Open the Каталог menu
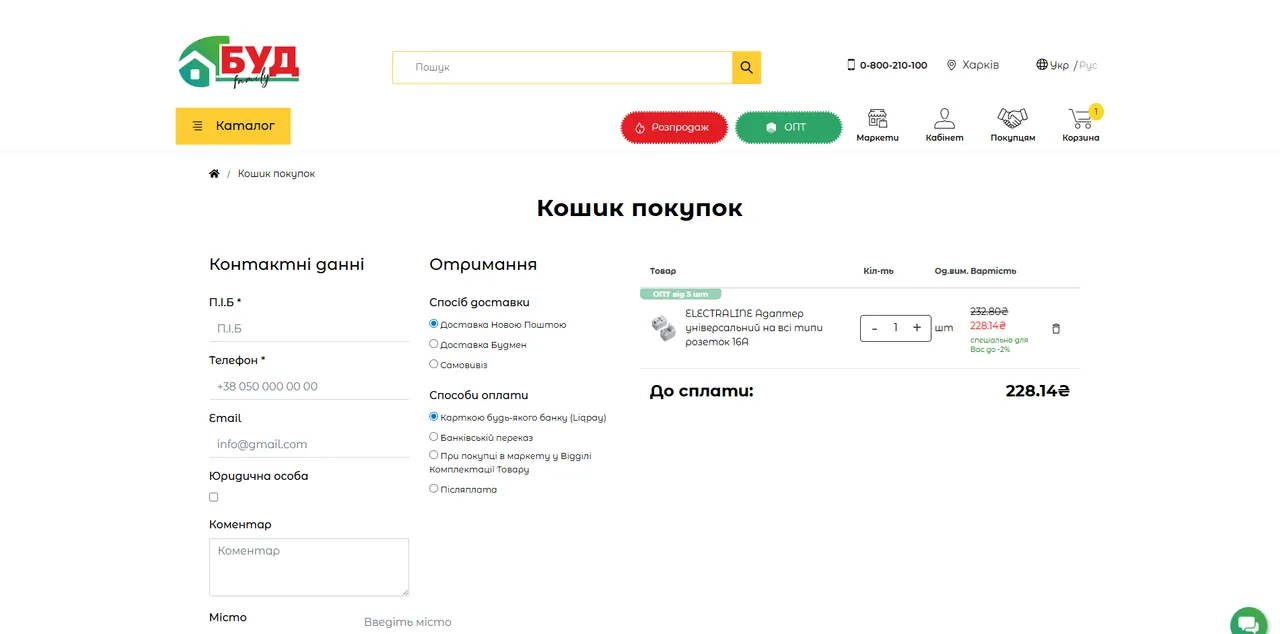 pos(233,126)
